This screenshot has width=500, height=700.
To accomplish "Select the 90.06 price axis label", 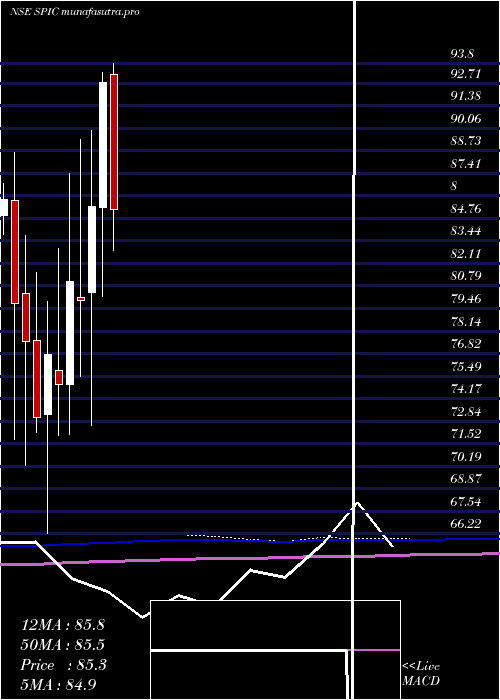I will point(466,119).
